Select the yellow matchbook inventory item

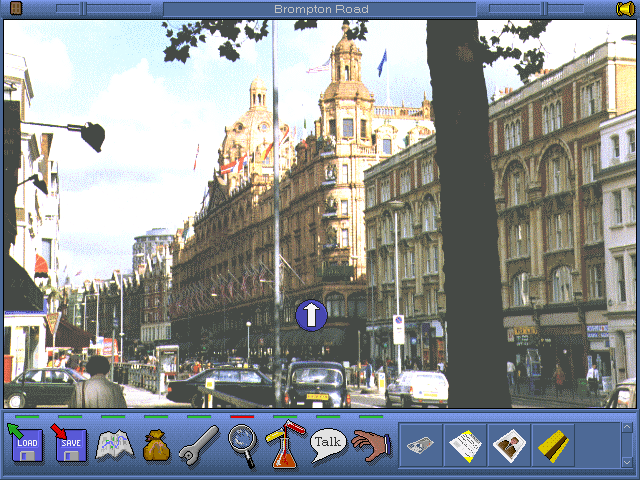click(x=553, y=444)
